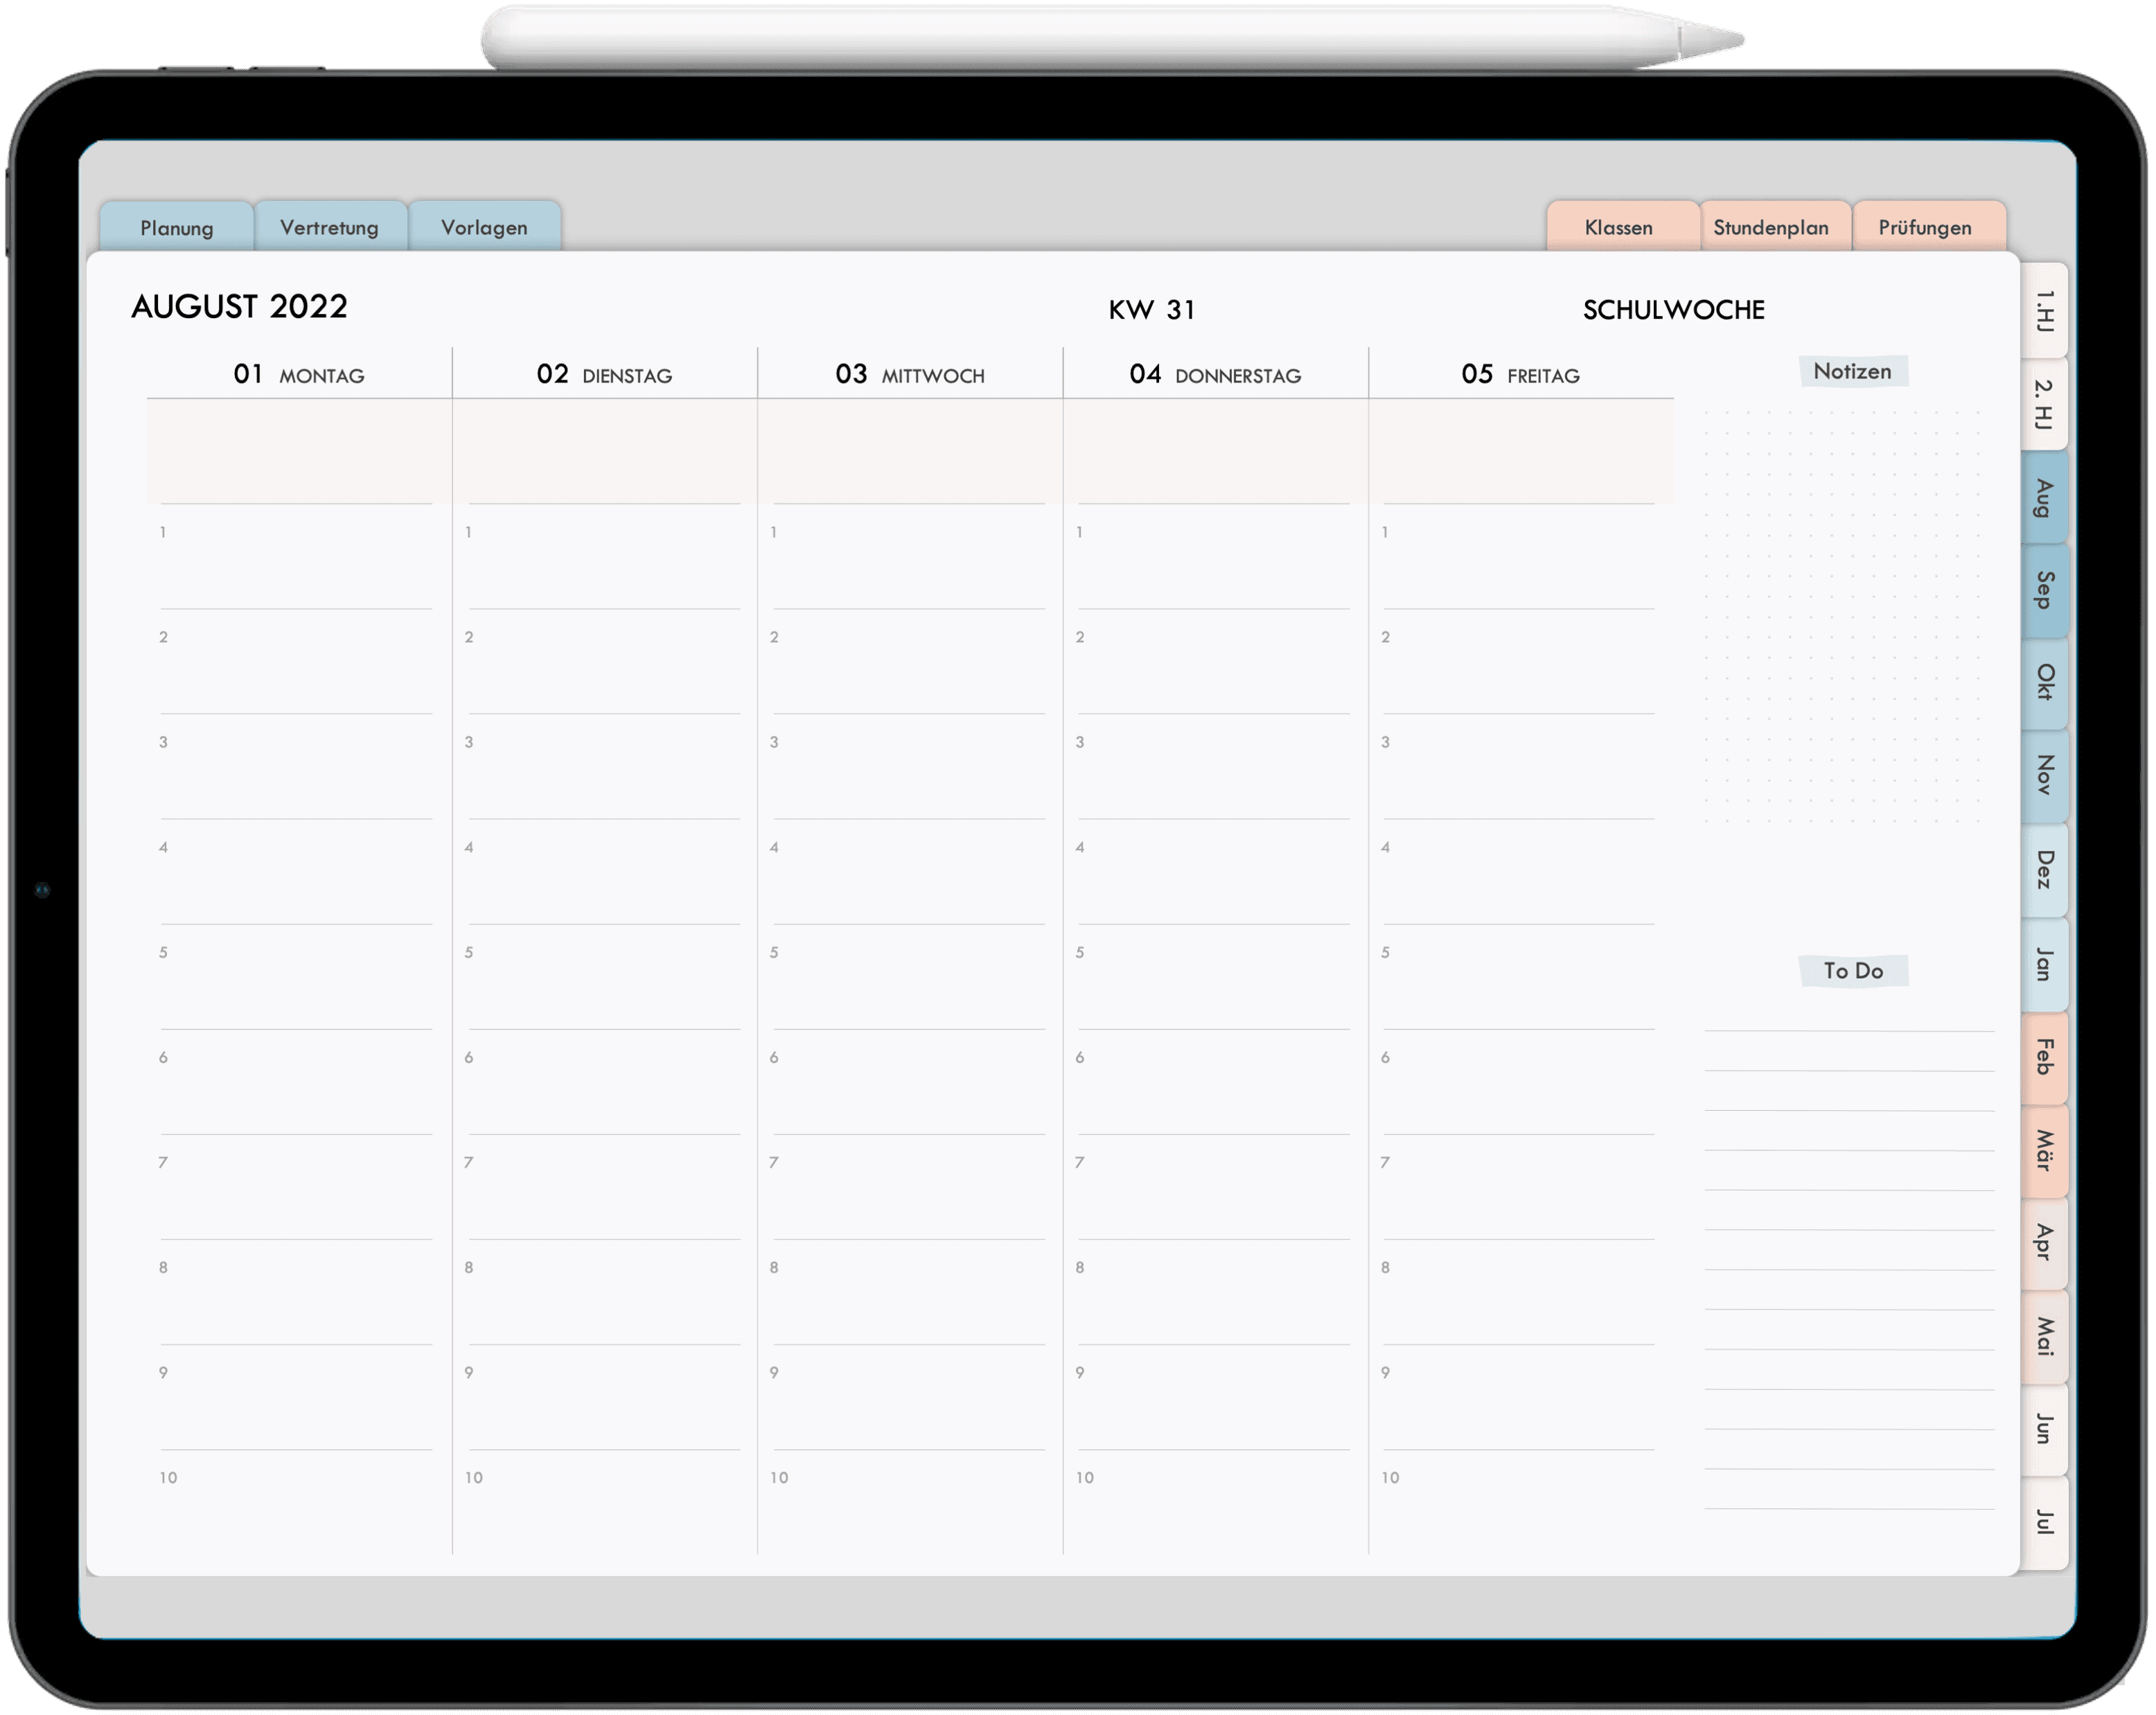Open the Apr month tab

(x=2045, y=1244)
